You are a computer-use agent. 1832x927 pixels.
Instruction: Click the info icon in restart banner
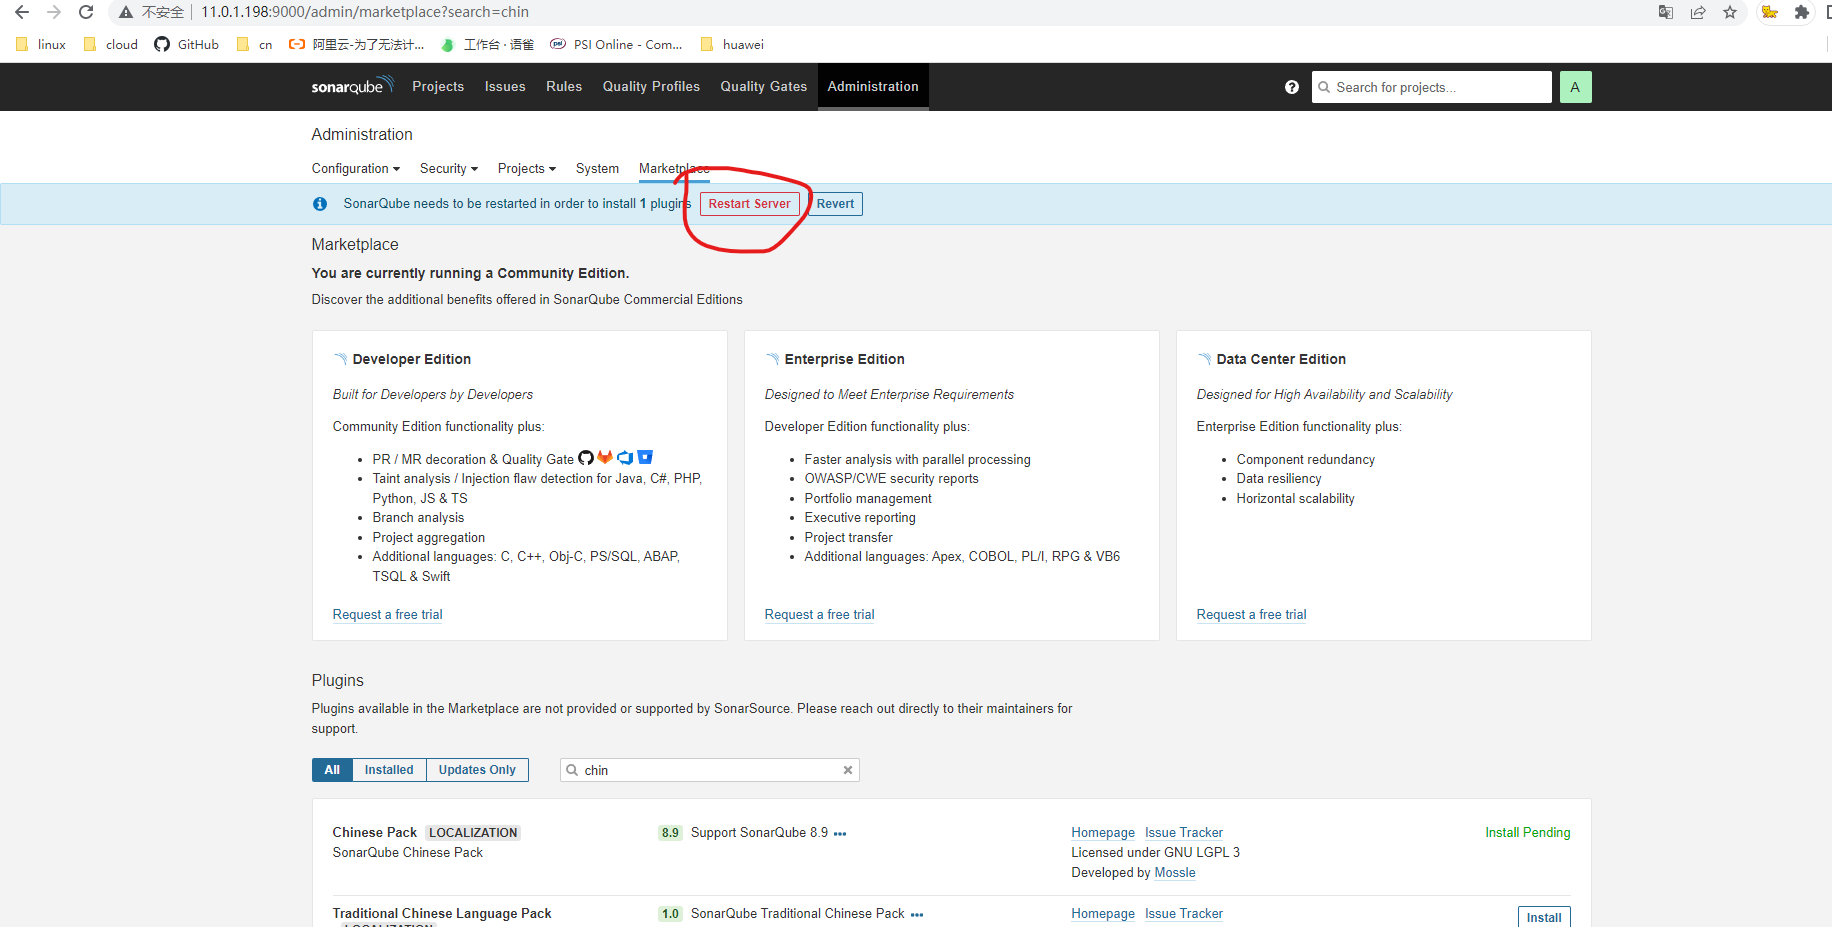[320, 204]
